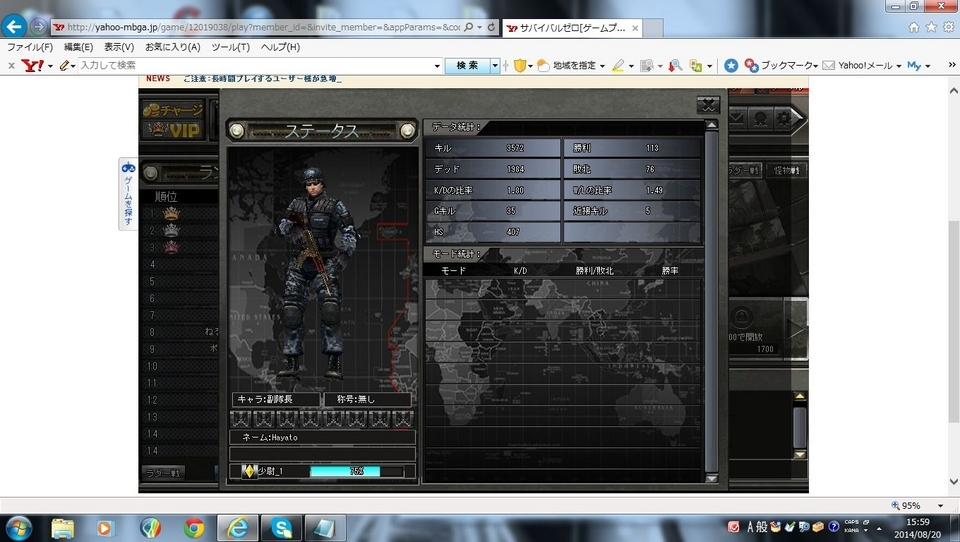
Task: Click the キル value 3572
Action: pos(515,148)
